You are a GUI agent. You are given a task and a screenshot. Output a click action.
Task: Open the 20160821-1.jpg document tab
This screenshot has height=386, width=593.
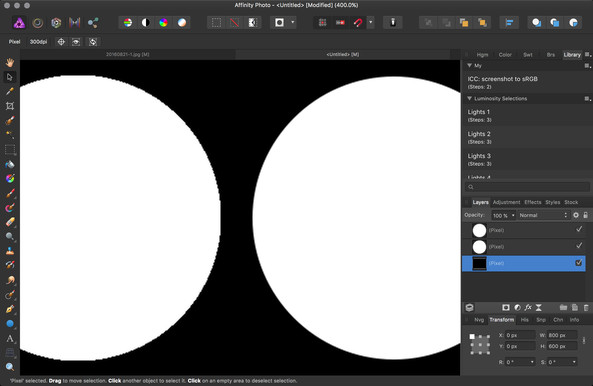[x=127, y=54]
